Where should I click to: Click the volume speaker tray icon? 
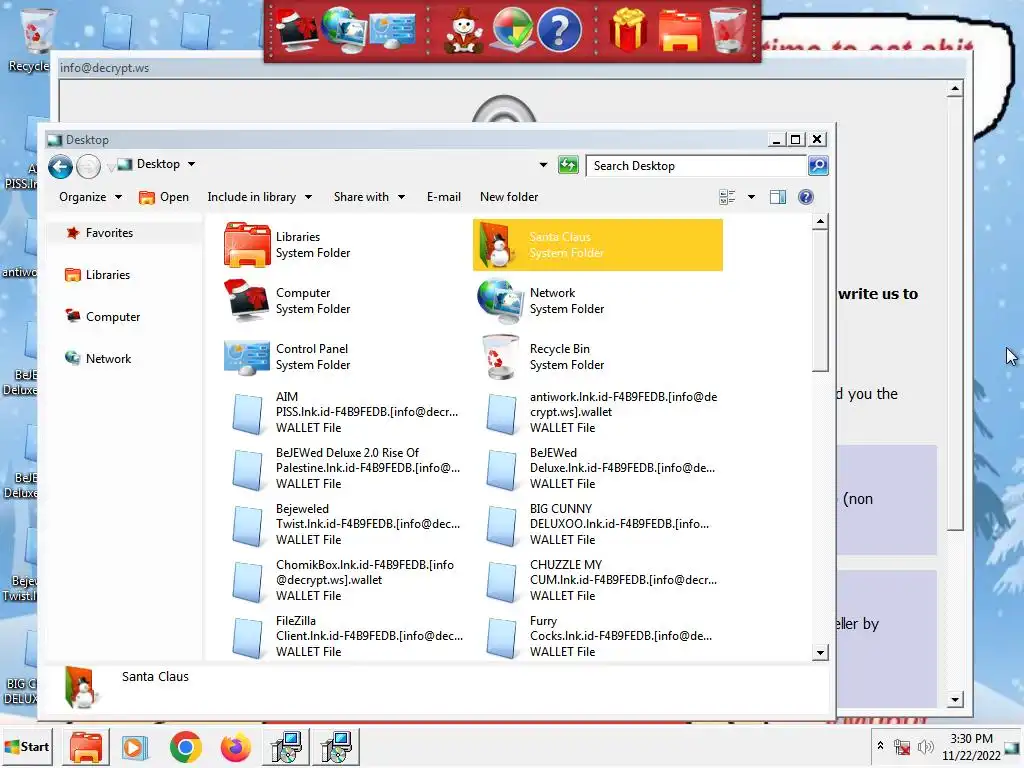[x=925, y=747]
